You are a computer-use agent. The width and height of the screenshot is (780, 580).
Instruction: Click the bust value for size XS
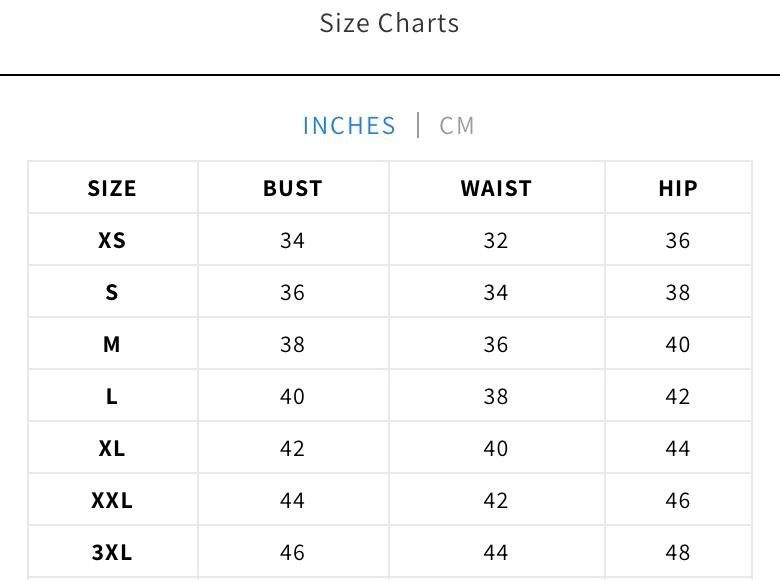tap(292, 240)
